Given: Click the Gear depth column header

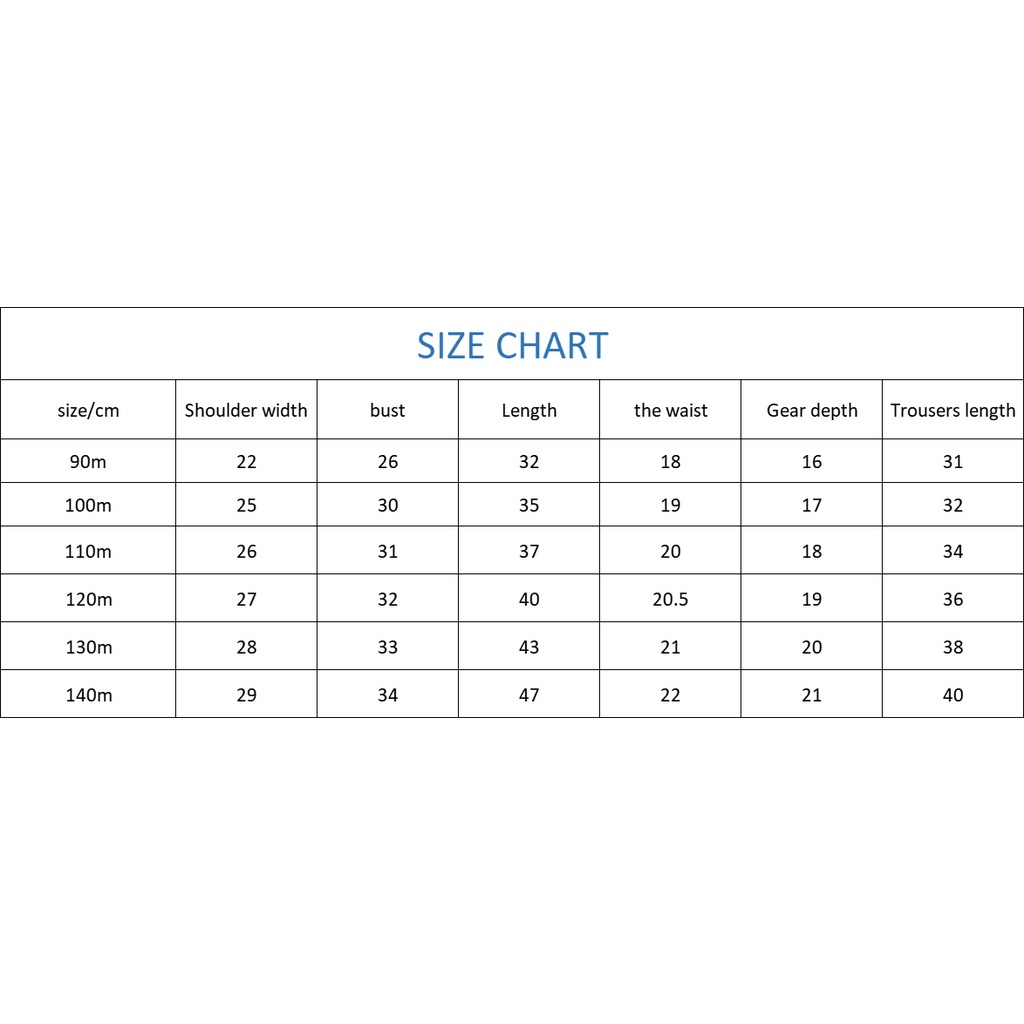Looking at the screenshot, I should tap(812, 410).
